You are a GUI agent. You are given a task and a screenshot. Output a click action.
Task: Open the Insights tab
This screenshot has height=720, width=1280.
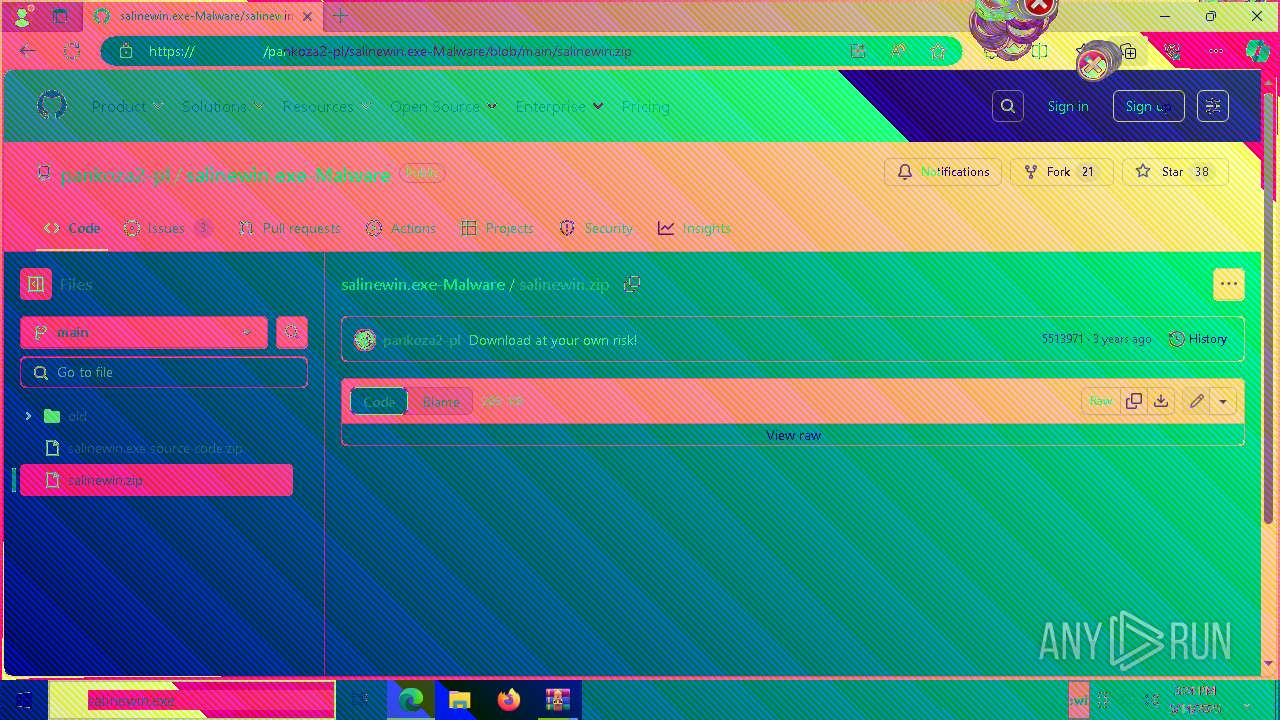click(x=694, y=228)
